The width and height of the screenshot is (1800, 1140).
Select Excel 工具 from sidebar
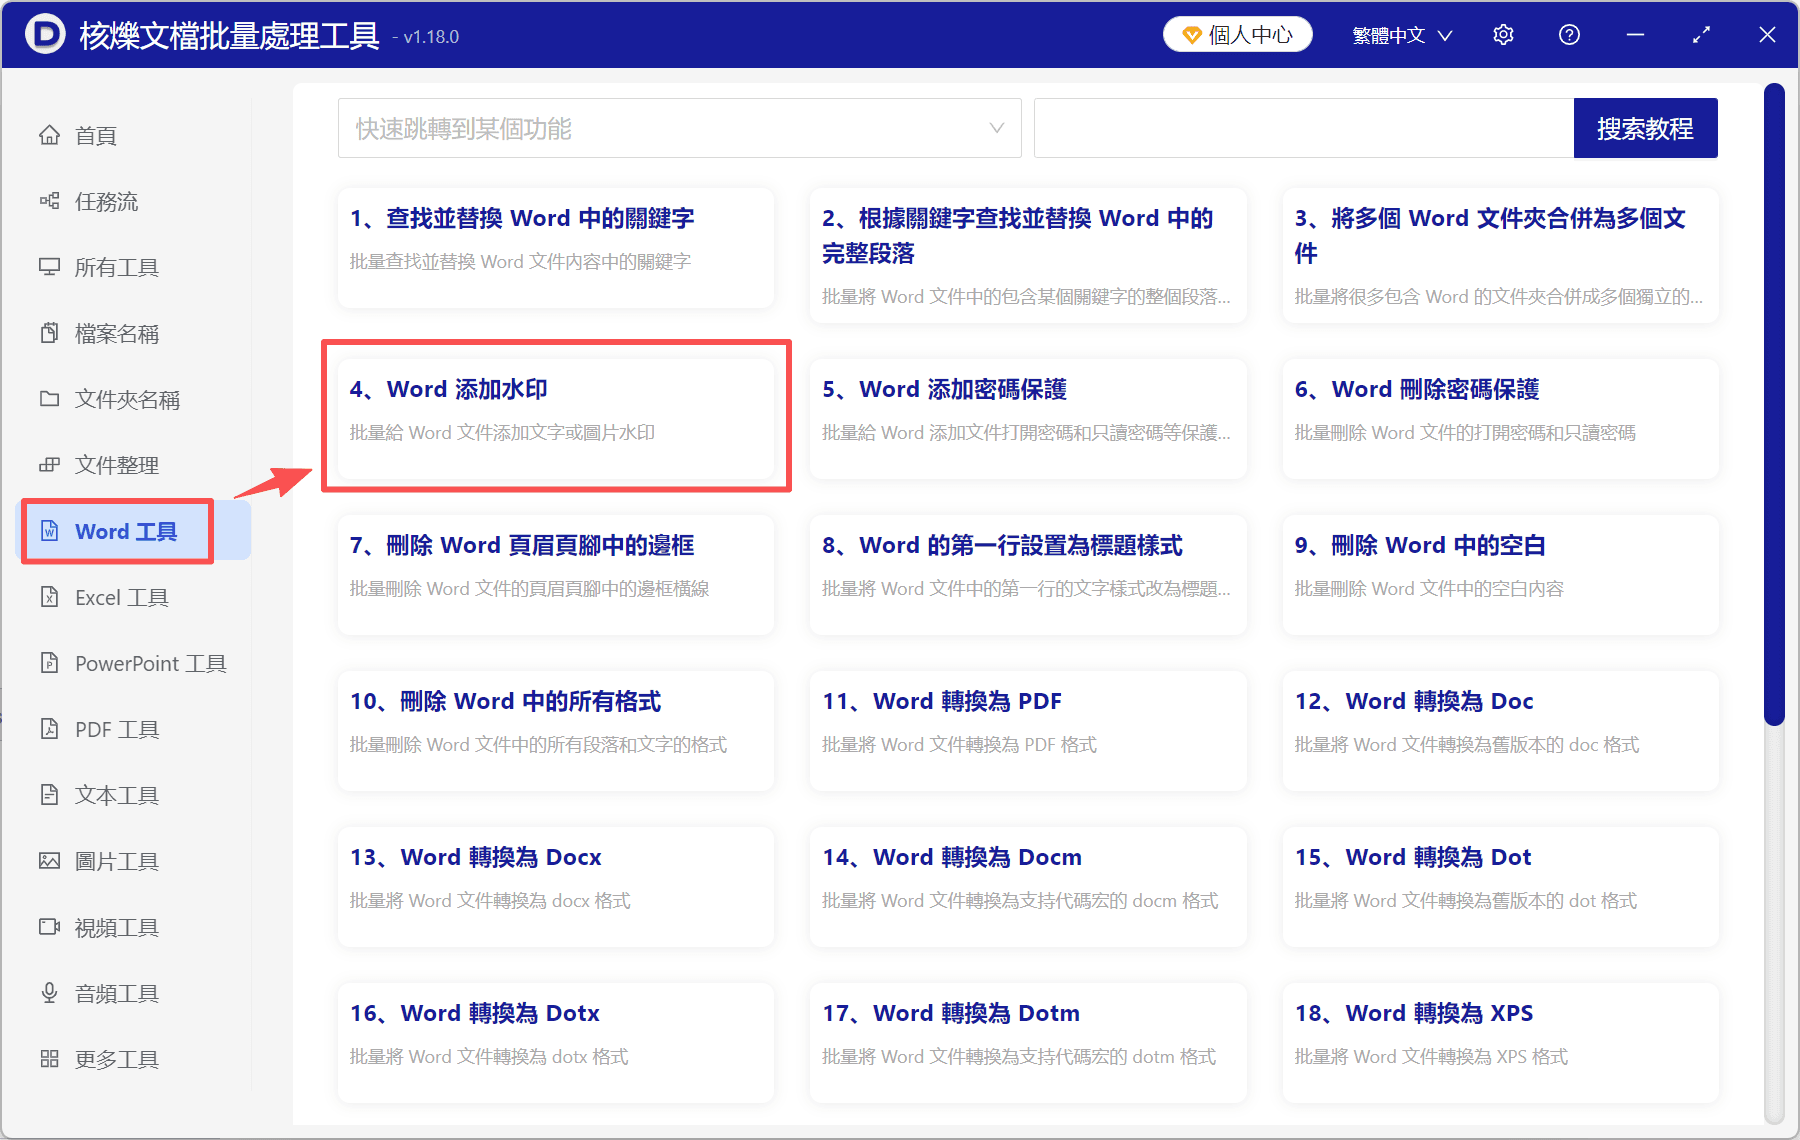pos(118,597)
